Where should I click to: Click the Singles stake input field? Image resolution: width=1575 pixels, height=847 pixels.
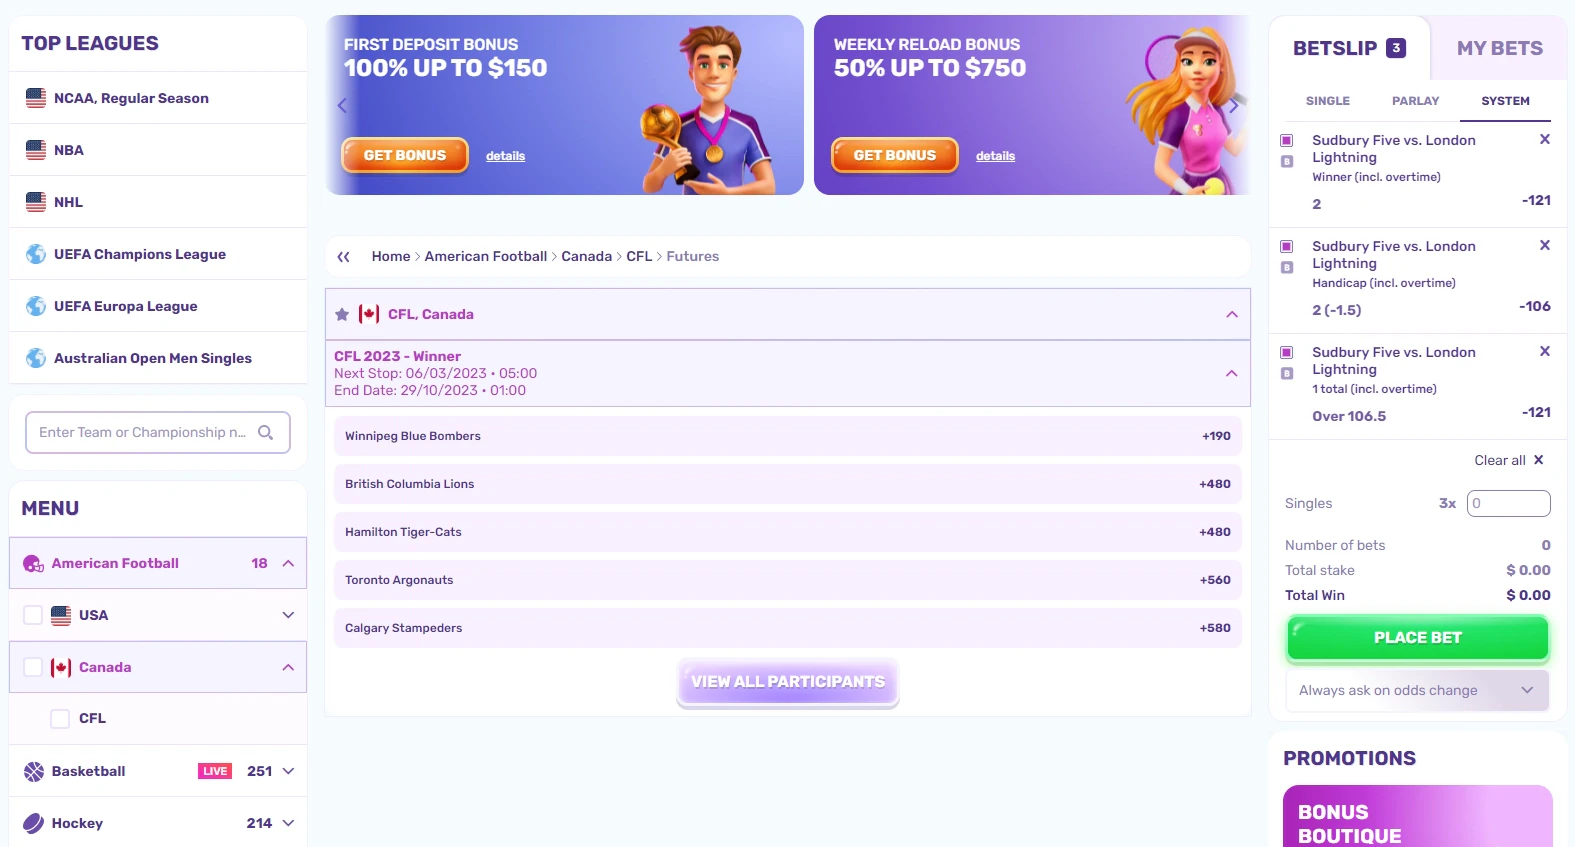[x=1508, y=503]
